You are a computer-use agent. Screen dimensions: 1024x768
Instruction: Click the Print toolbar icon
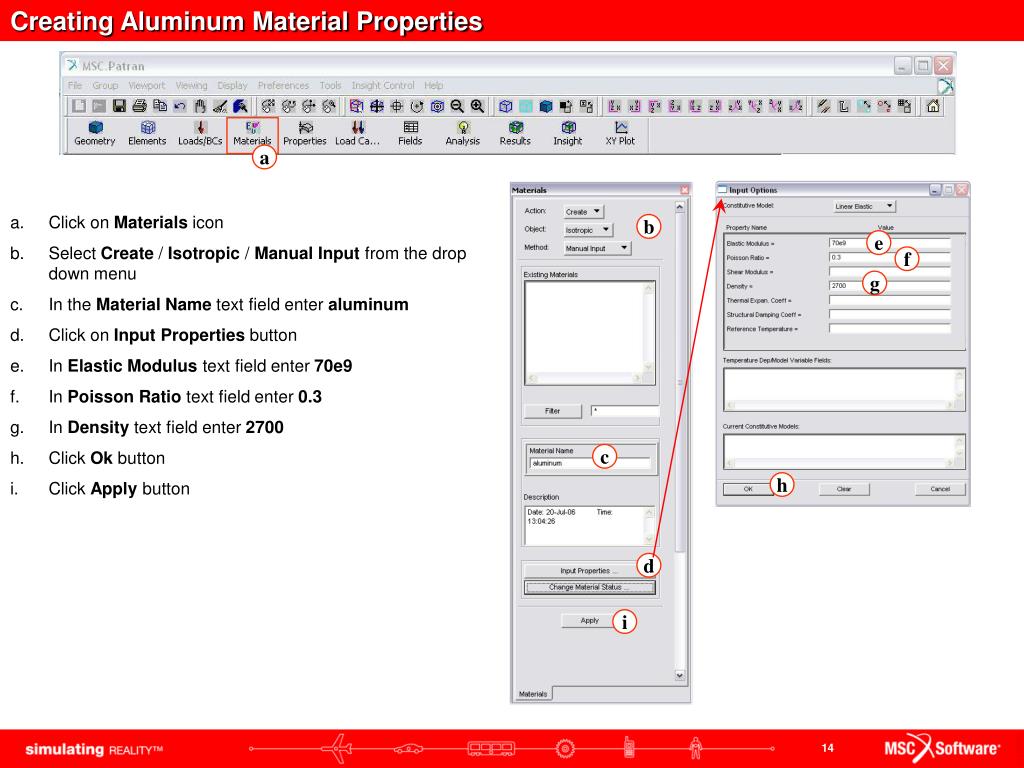pyautogui.click(x=139, y=106)
